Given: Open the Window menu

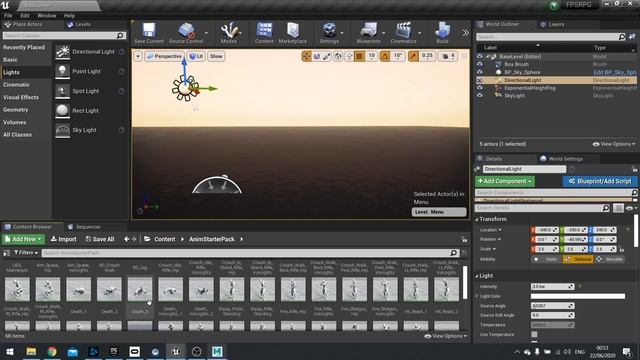Looking at the screenshot, I should (47, 16).
